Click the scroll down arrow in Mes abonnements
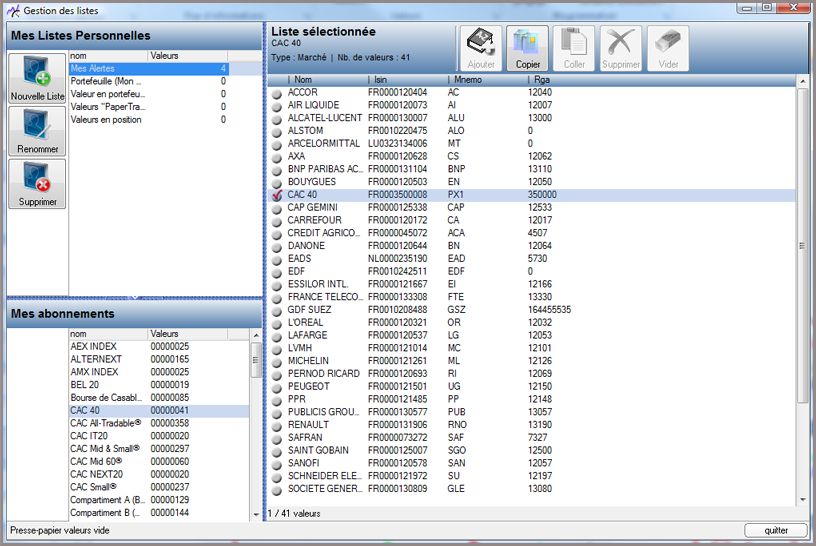The width and height of the screenshot is (816, 546). (x=256, y=514)
